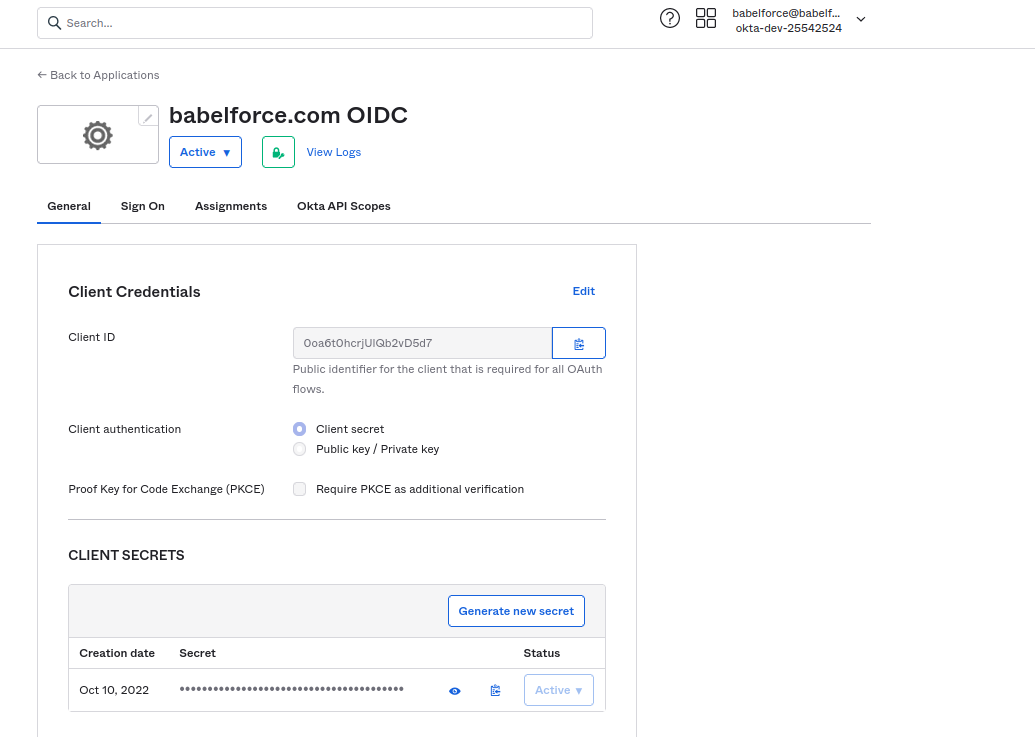1035x737 pixels.
Task: Open the help question mark icon
Action: click(669, 18)
